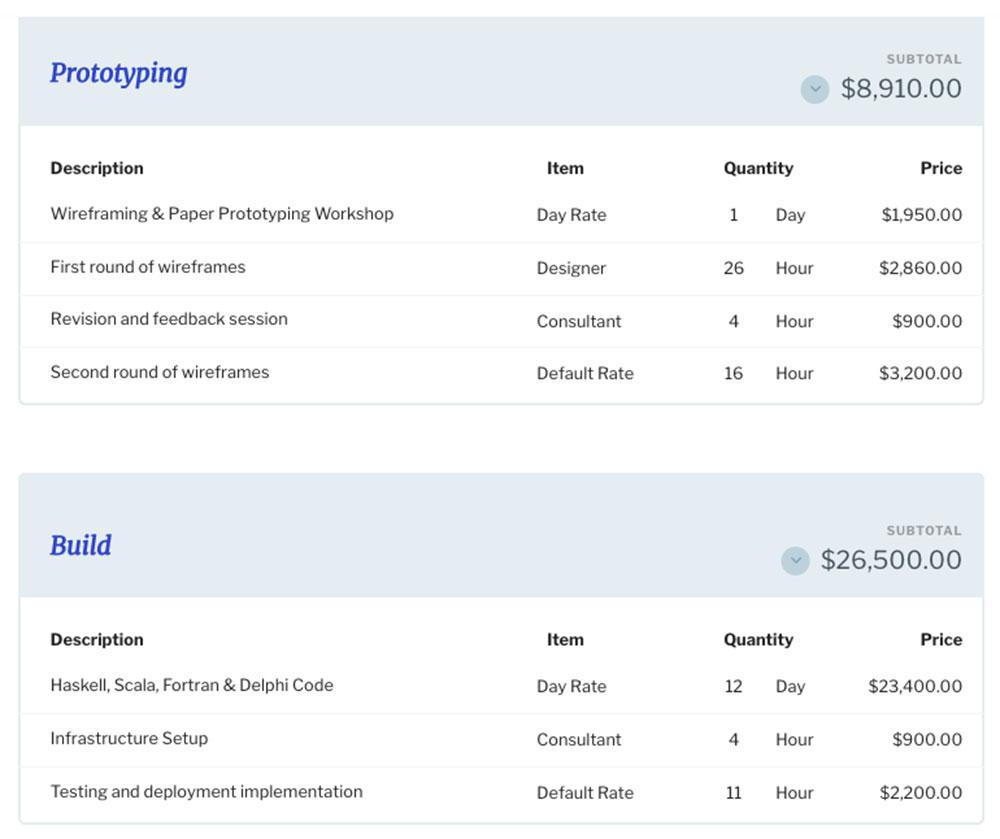Click the $2,860.00 price value
This screenshot has height=839, width=1000.
[x=920, y=268]
